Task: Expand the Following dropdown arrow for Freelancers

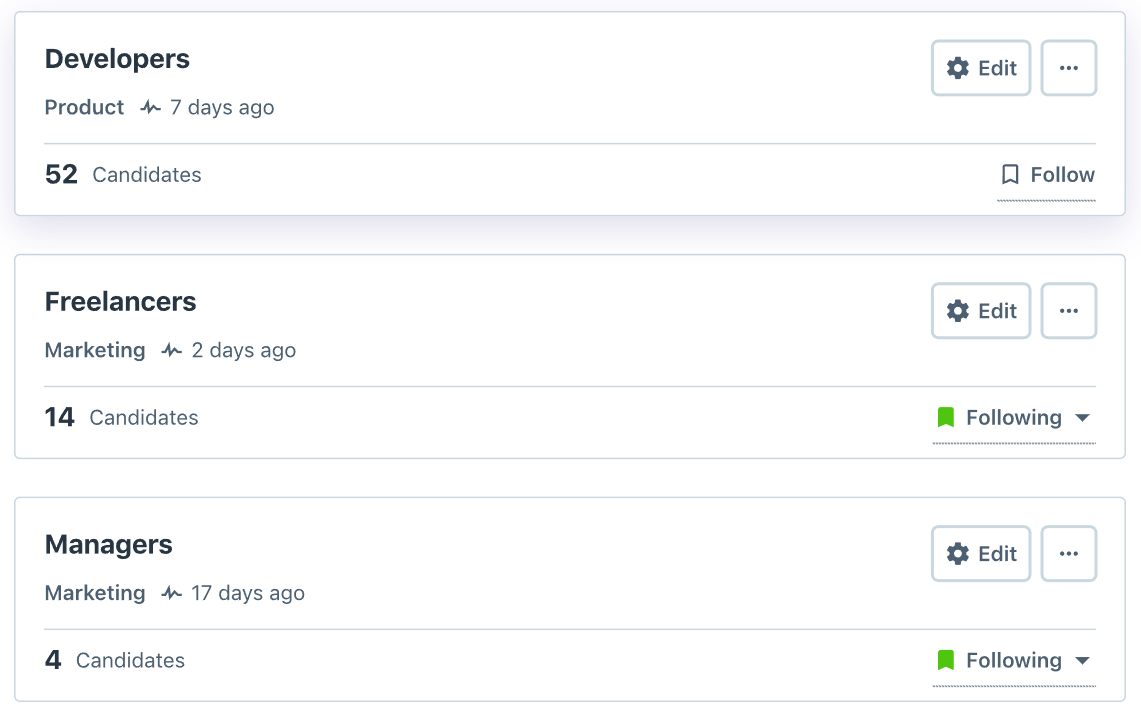Action: click(1082, 418)
